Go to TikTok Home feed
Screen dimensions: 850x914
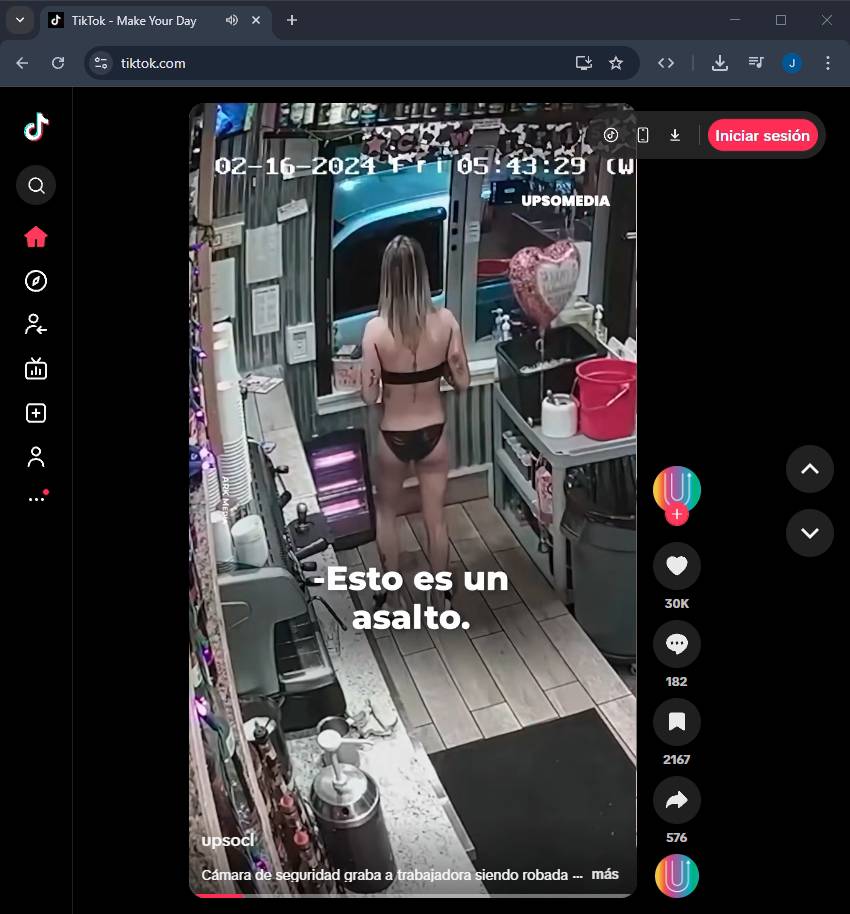[36, 237]
